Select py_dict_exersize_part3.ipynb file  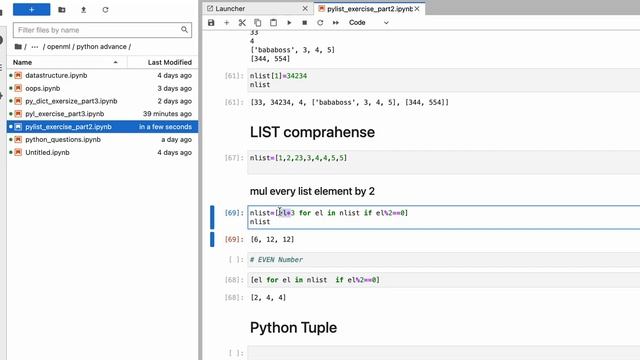point(102,101)
